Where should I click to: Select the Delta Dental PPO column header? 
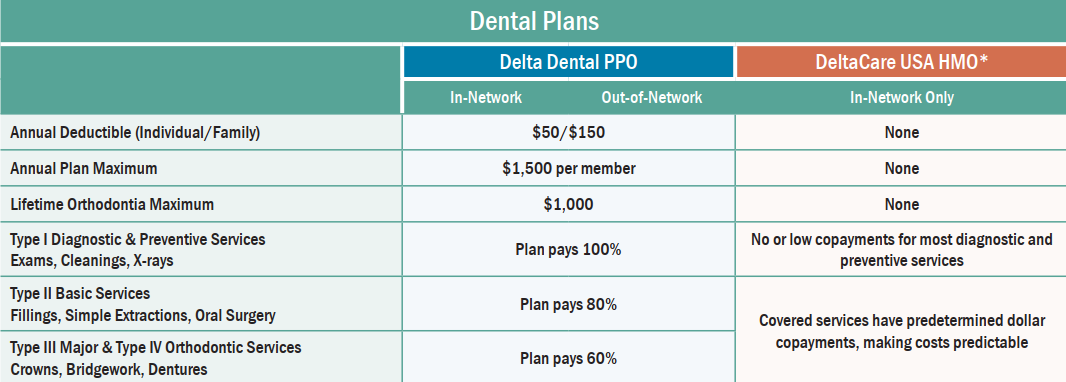[568, 62]
